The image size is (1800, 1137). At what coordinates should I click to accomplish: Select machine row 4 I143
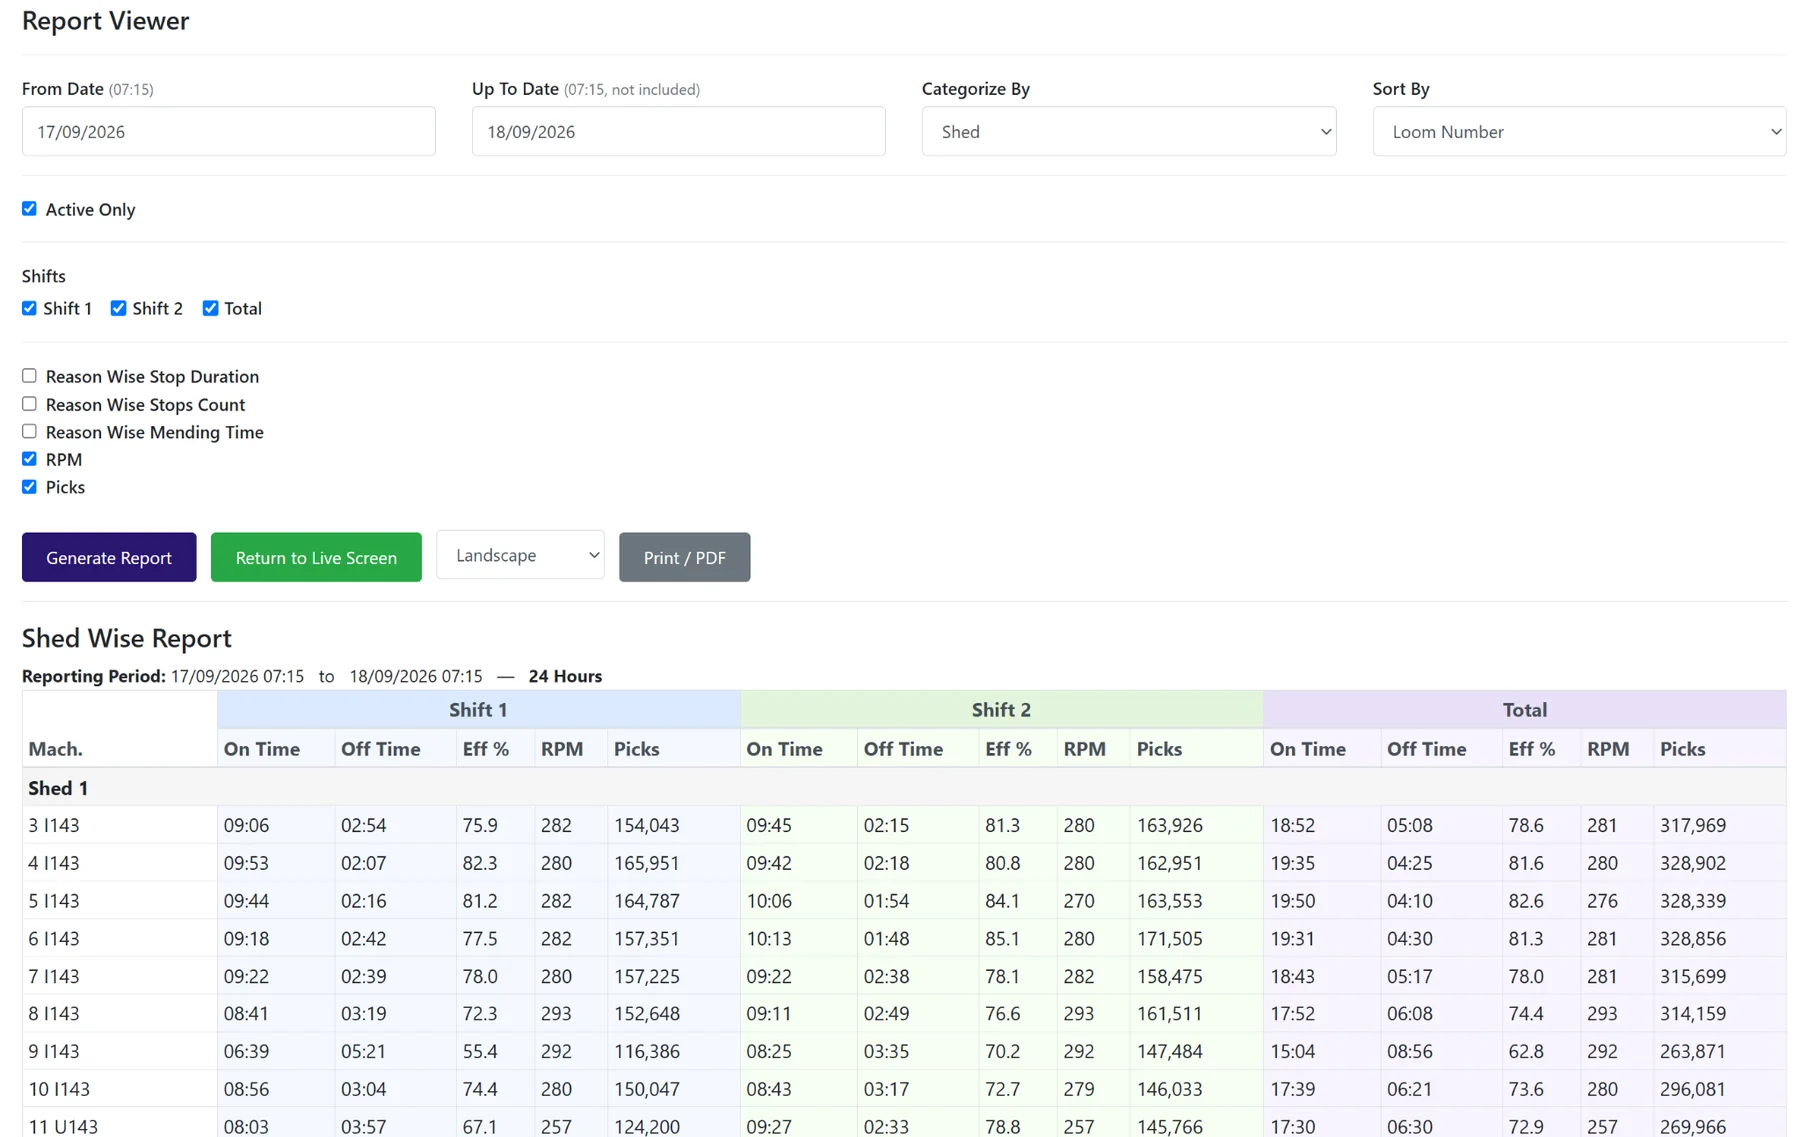[x=904, y=863]
